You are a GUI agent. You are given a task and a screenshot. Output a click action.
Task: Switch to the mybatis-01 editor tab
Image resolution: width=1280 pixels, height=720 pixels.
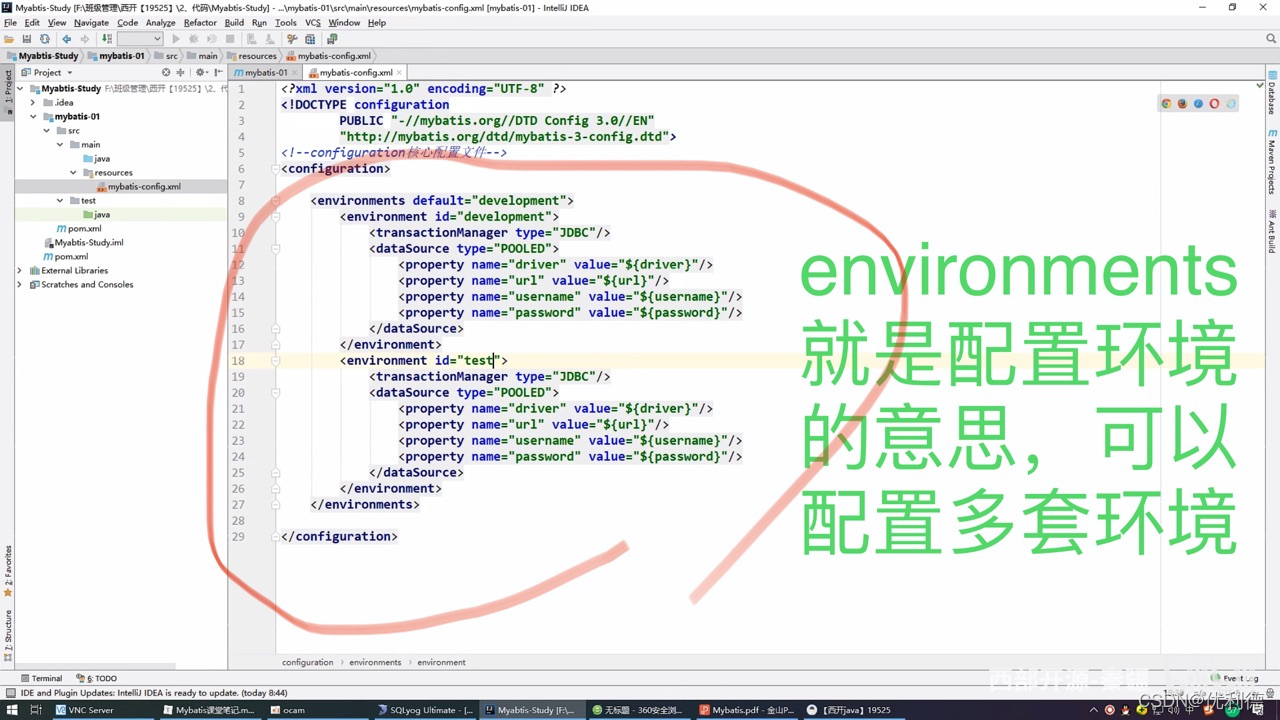click(265, 72)
